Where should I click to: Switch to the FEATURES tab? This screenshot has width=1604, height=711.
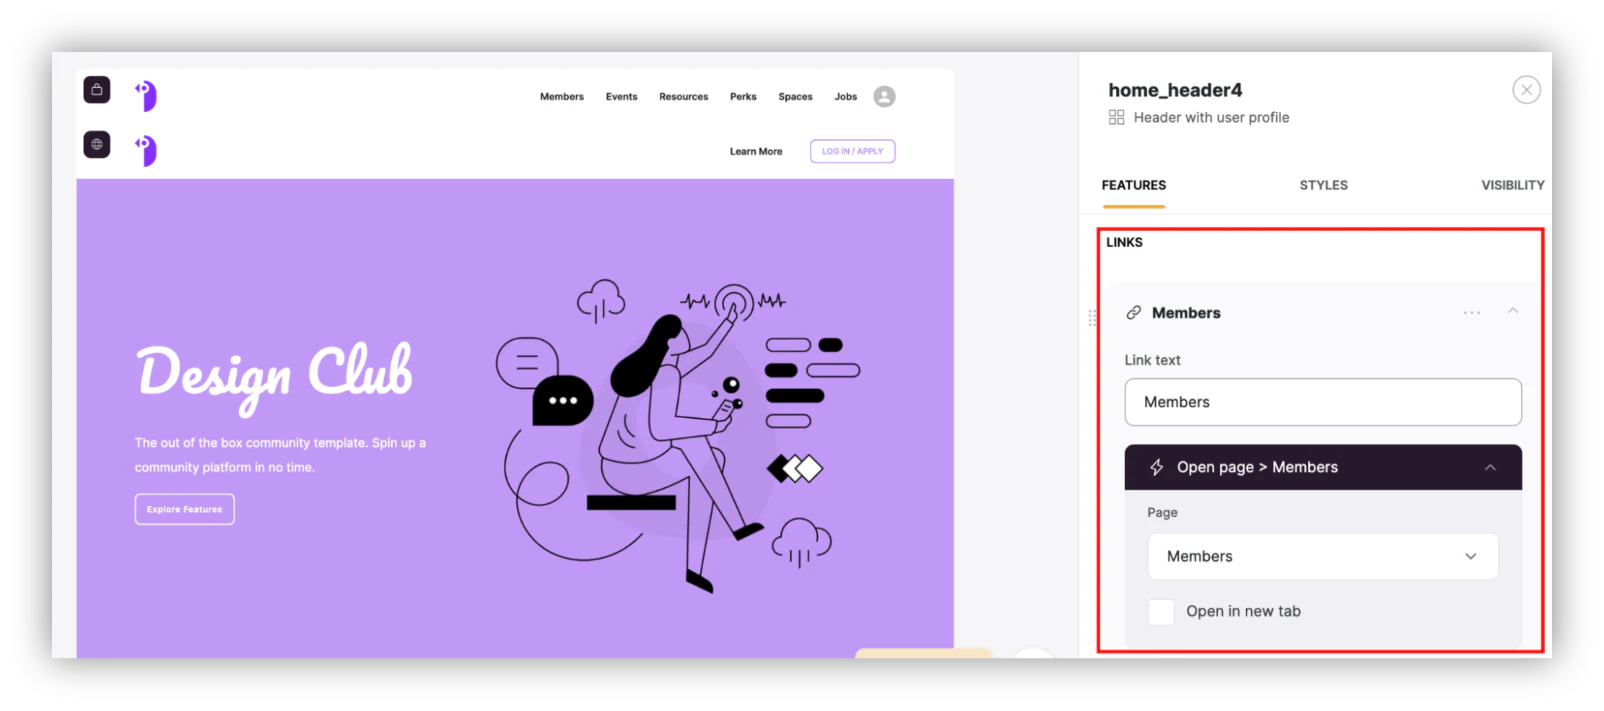pos(1134,186)
